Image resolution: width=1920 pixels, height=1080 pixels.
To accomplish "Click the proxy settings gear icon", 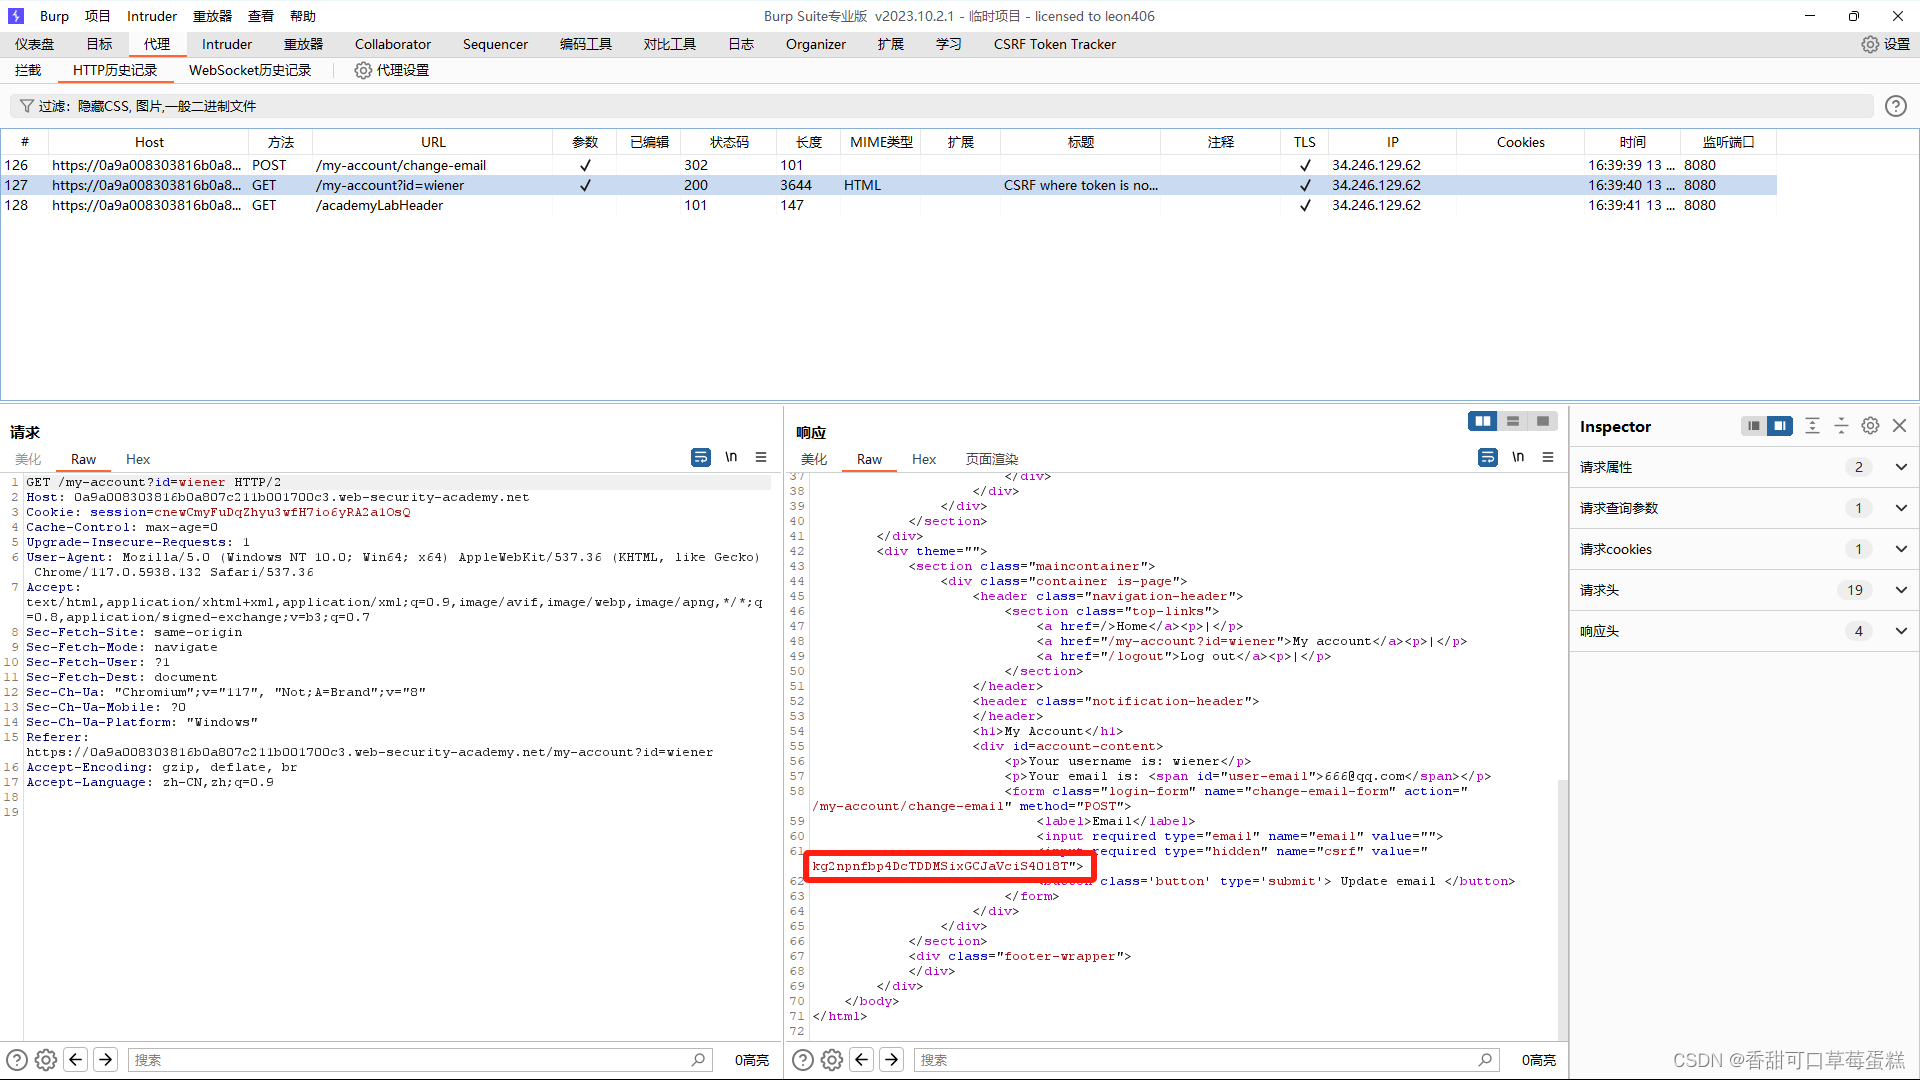I will click(x=363, y=70).
